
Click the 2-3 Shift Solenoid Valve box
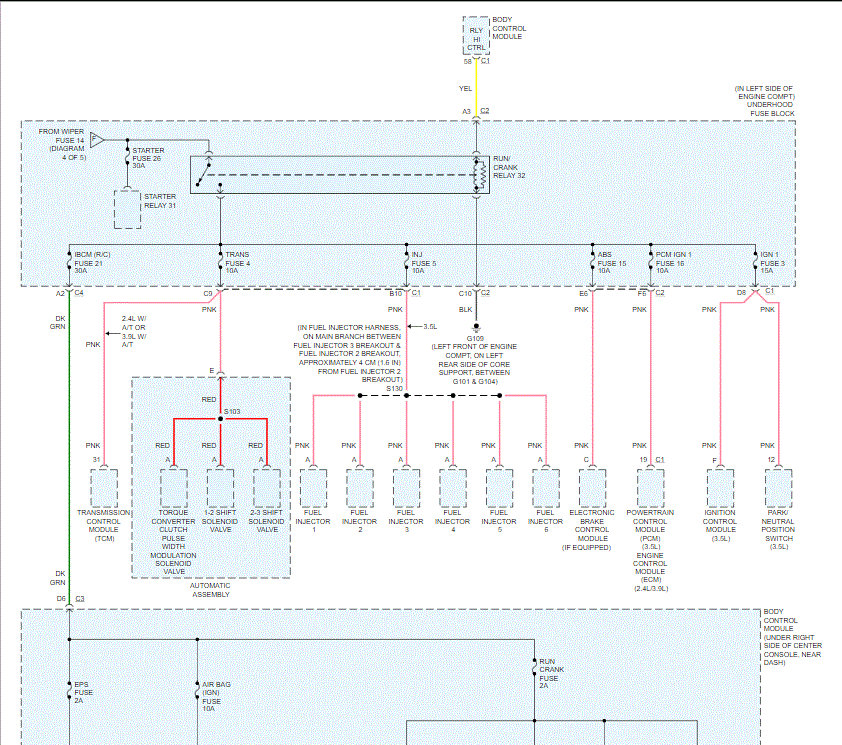[267, 488]
